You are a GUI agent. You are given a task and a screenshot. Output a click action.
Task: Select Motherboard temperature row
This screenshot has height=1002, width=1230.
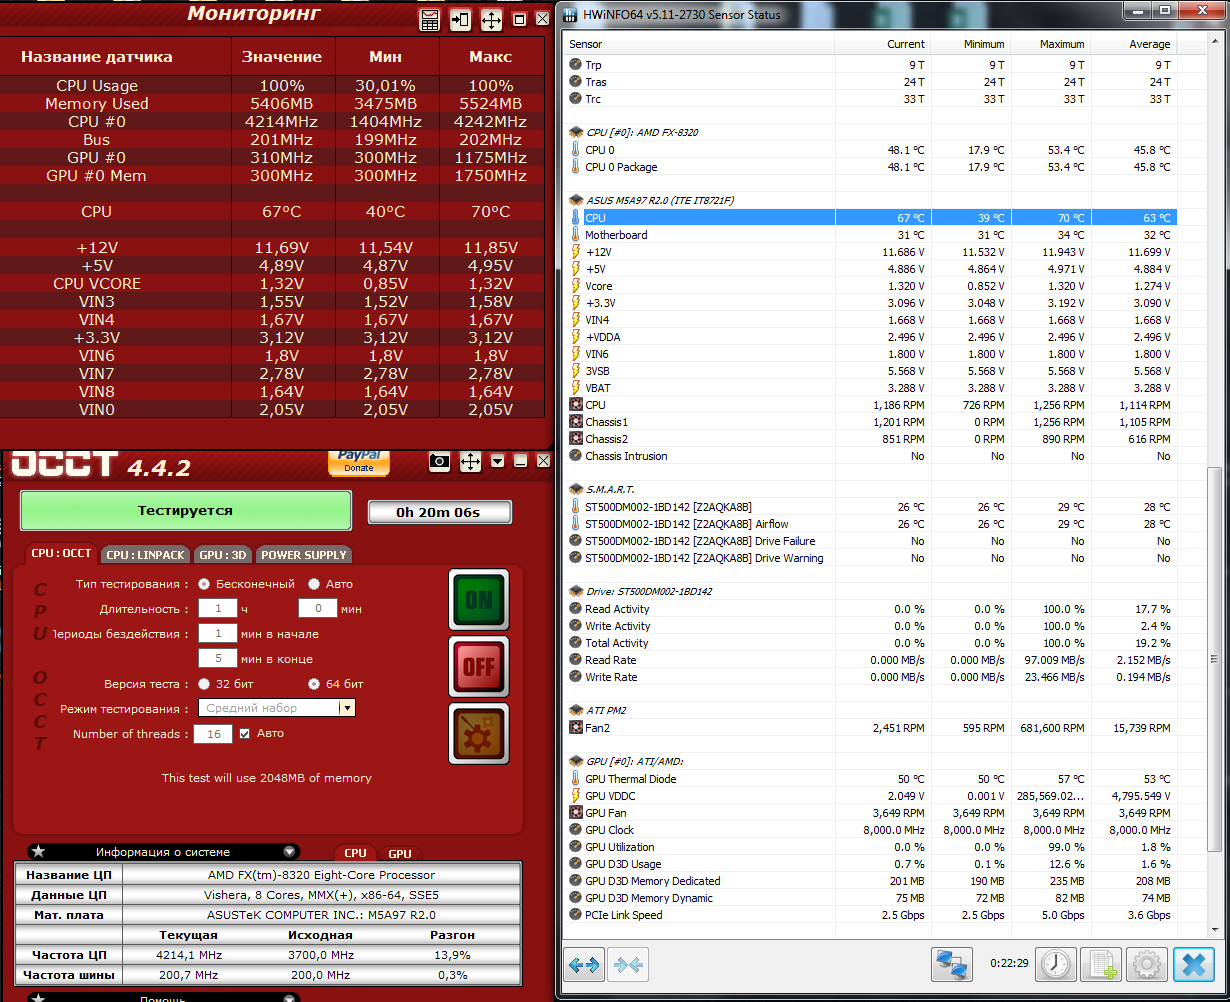pyautogui.click(x=871, y=235)
